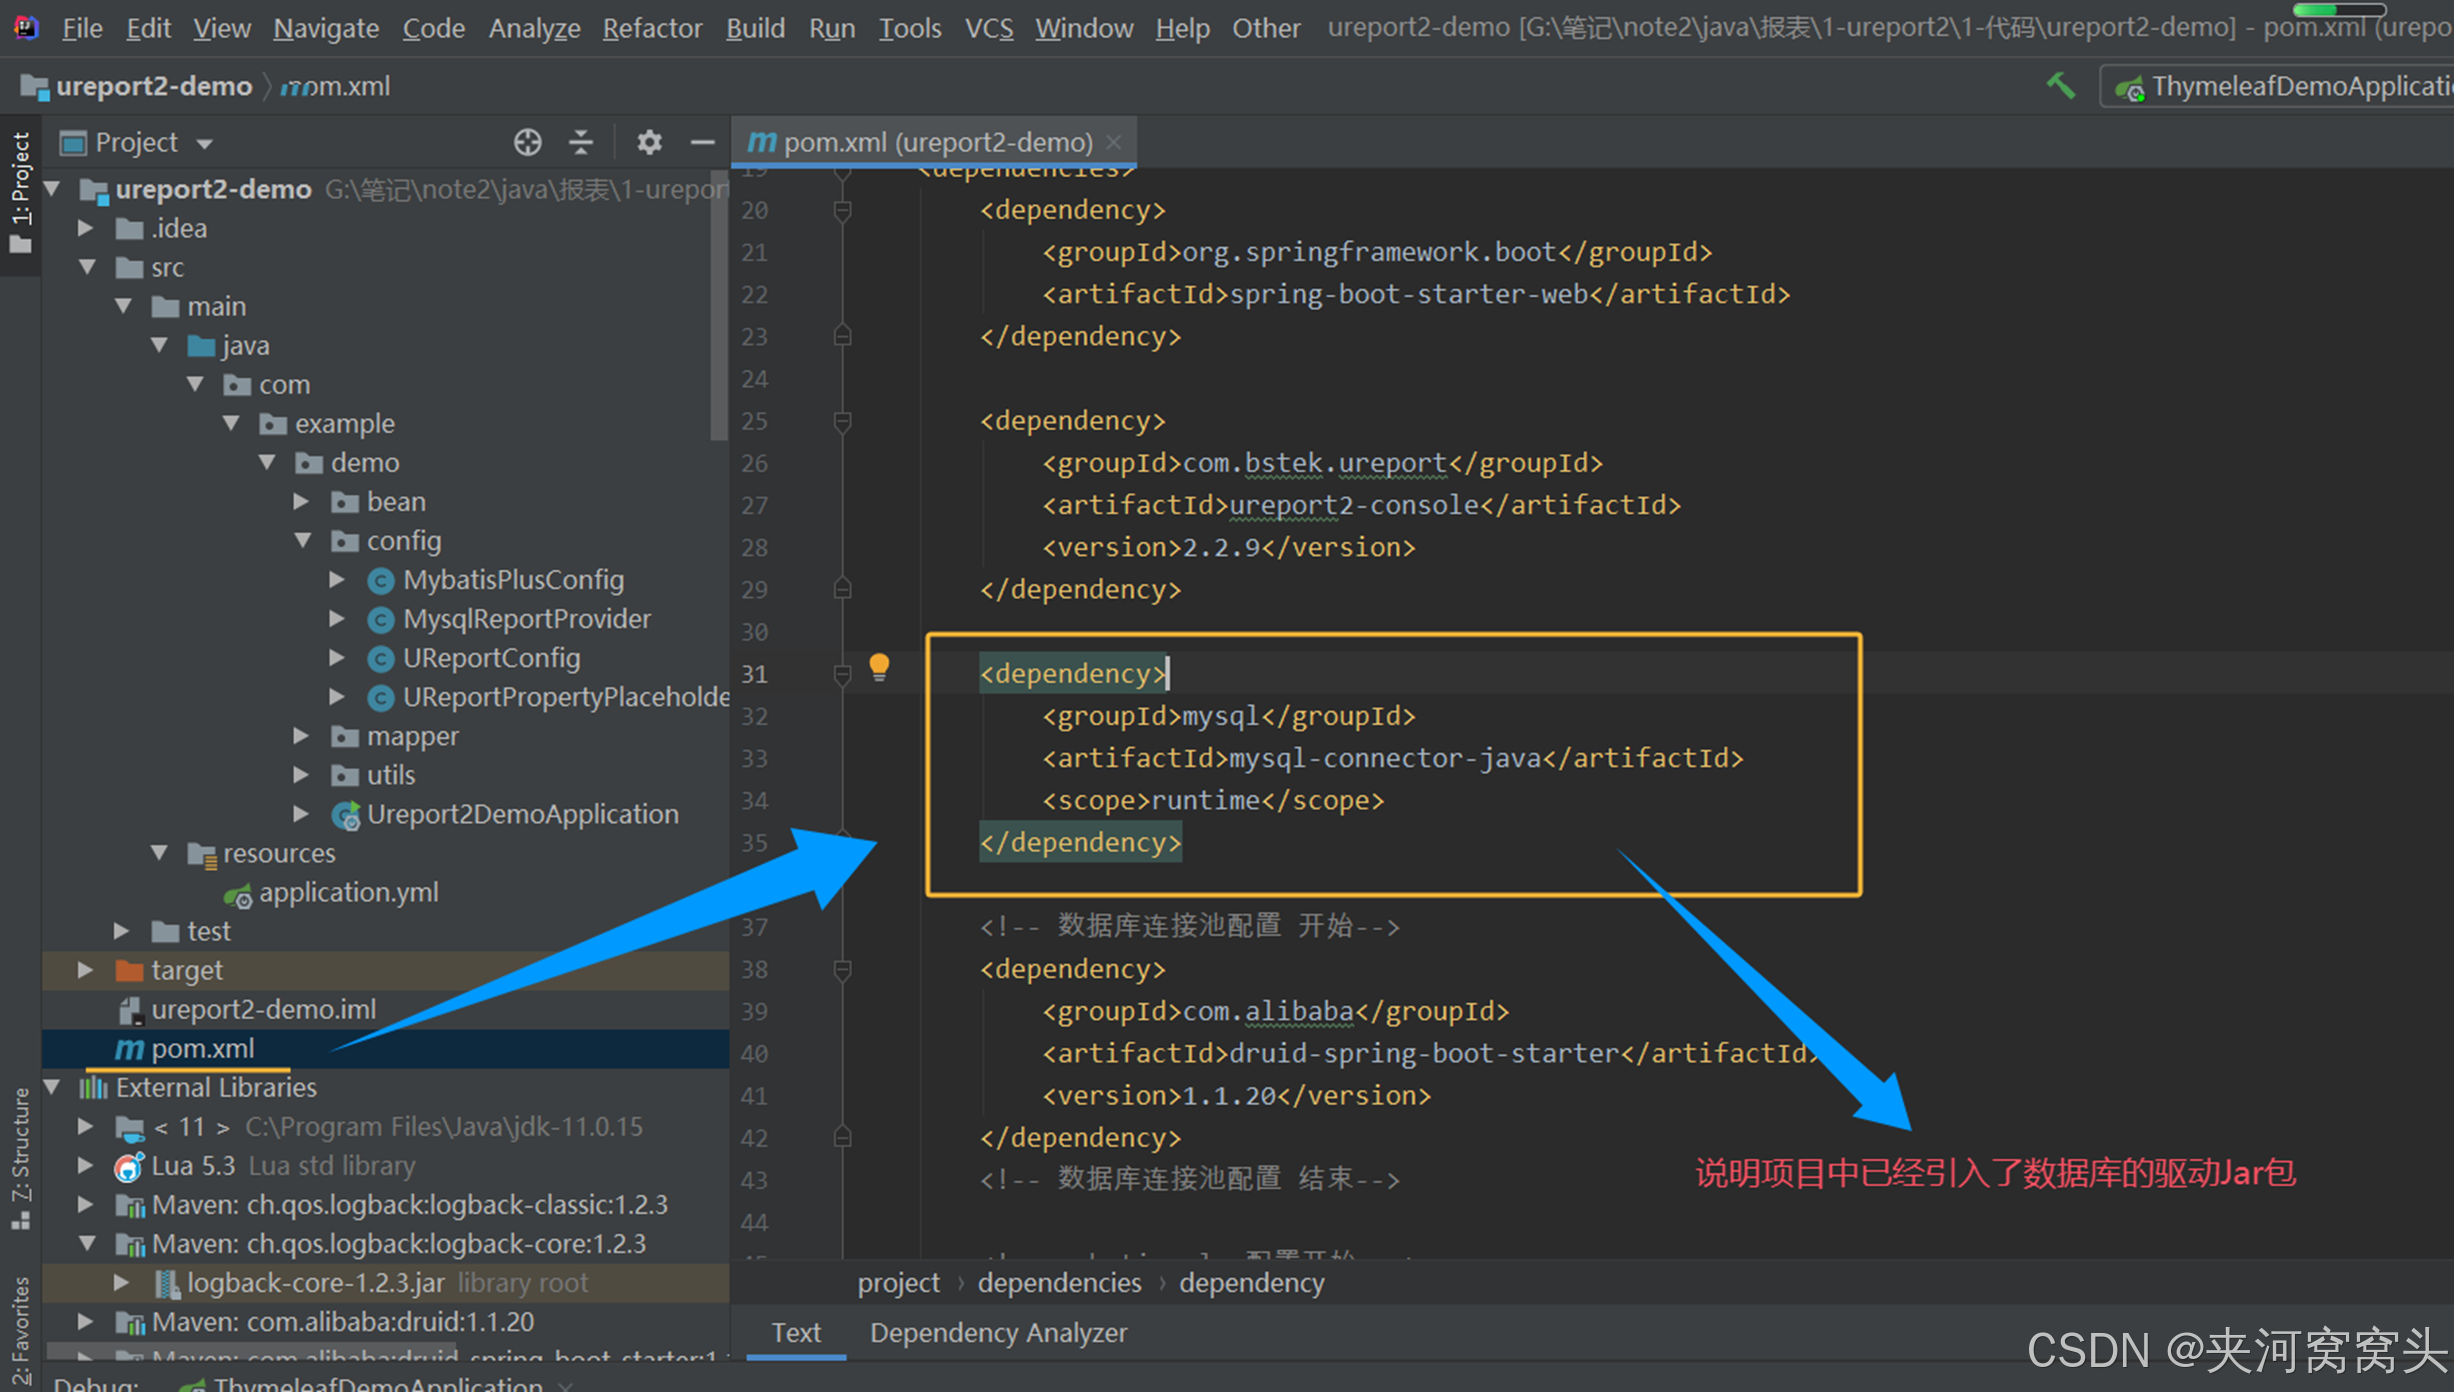This screenshot has height=1392, width=2454.
Task: Toggle code fold marker at line 25
Action: click(x=842, y=422)
